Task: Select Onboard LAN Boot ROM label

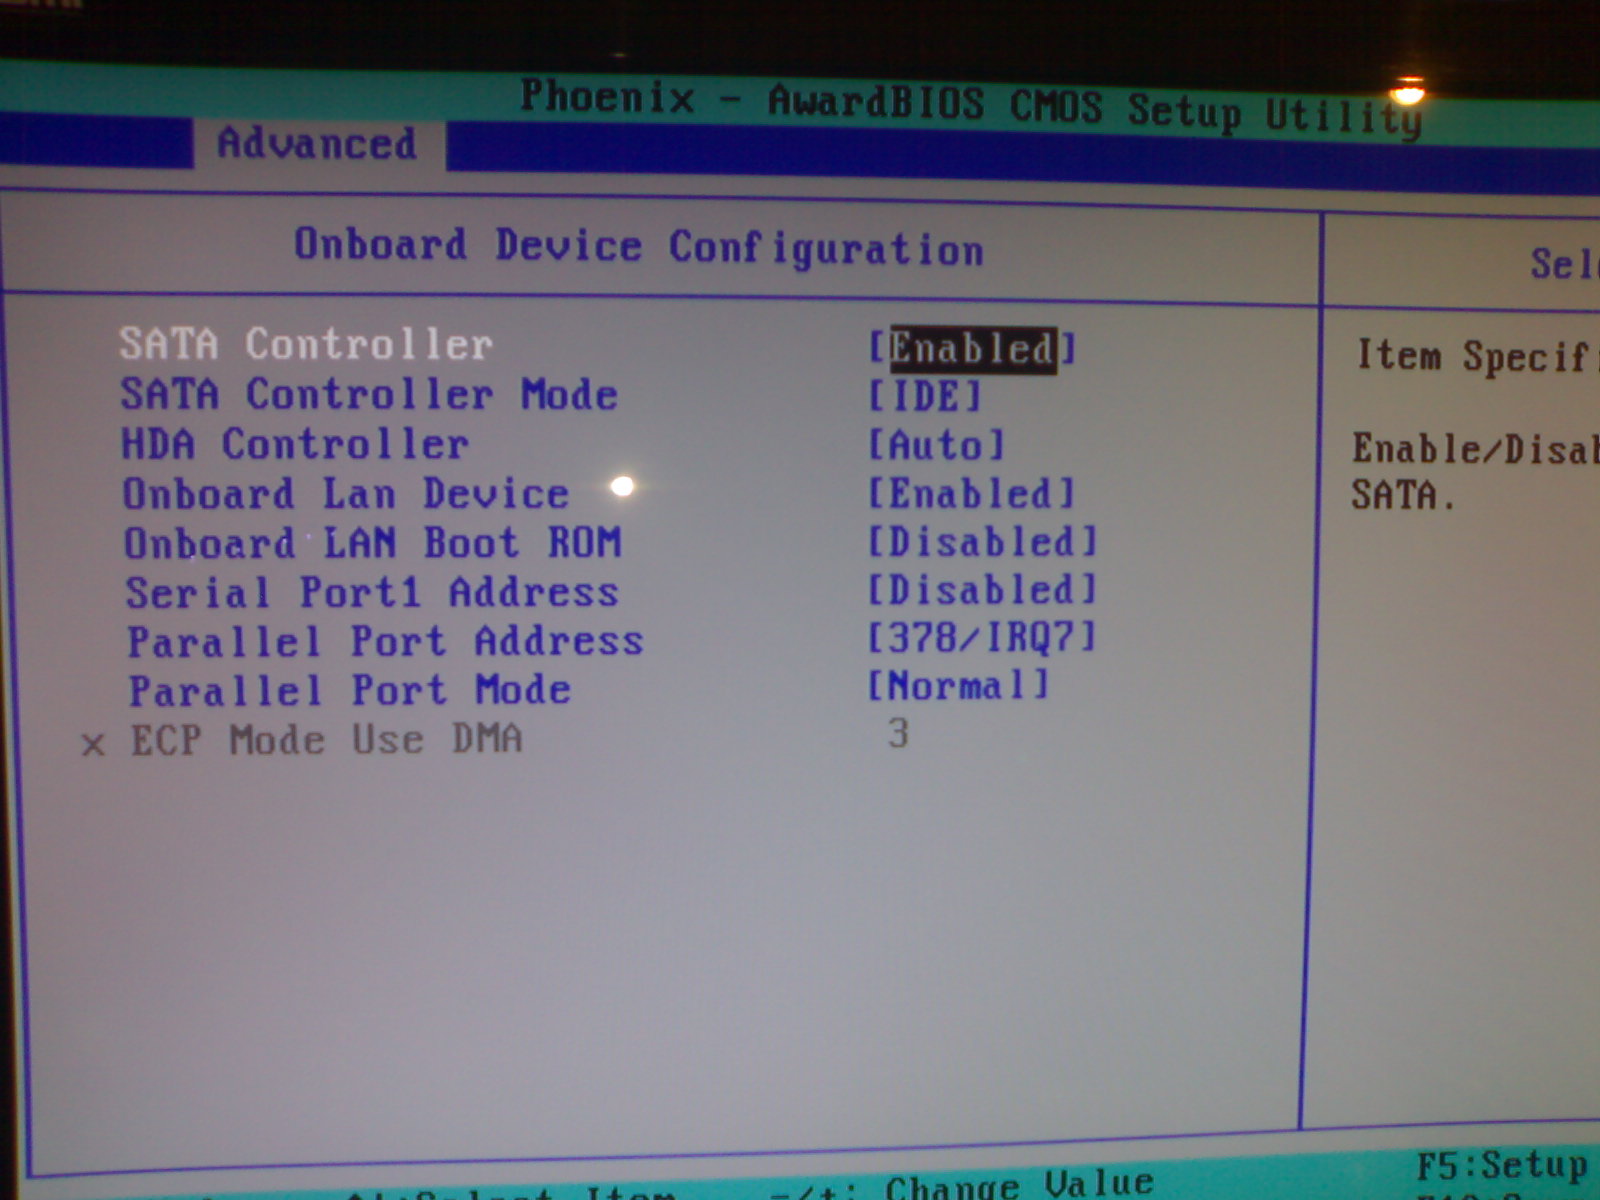Action: 373,543
